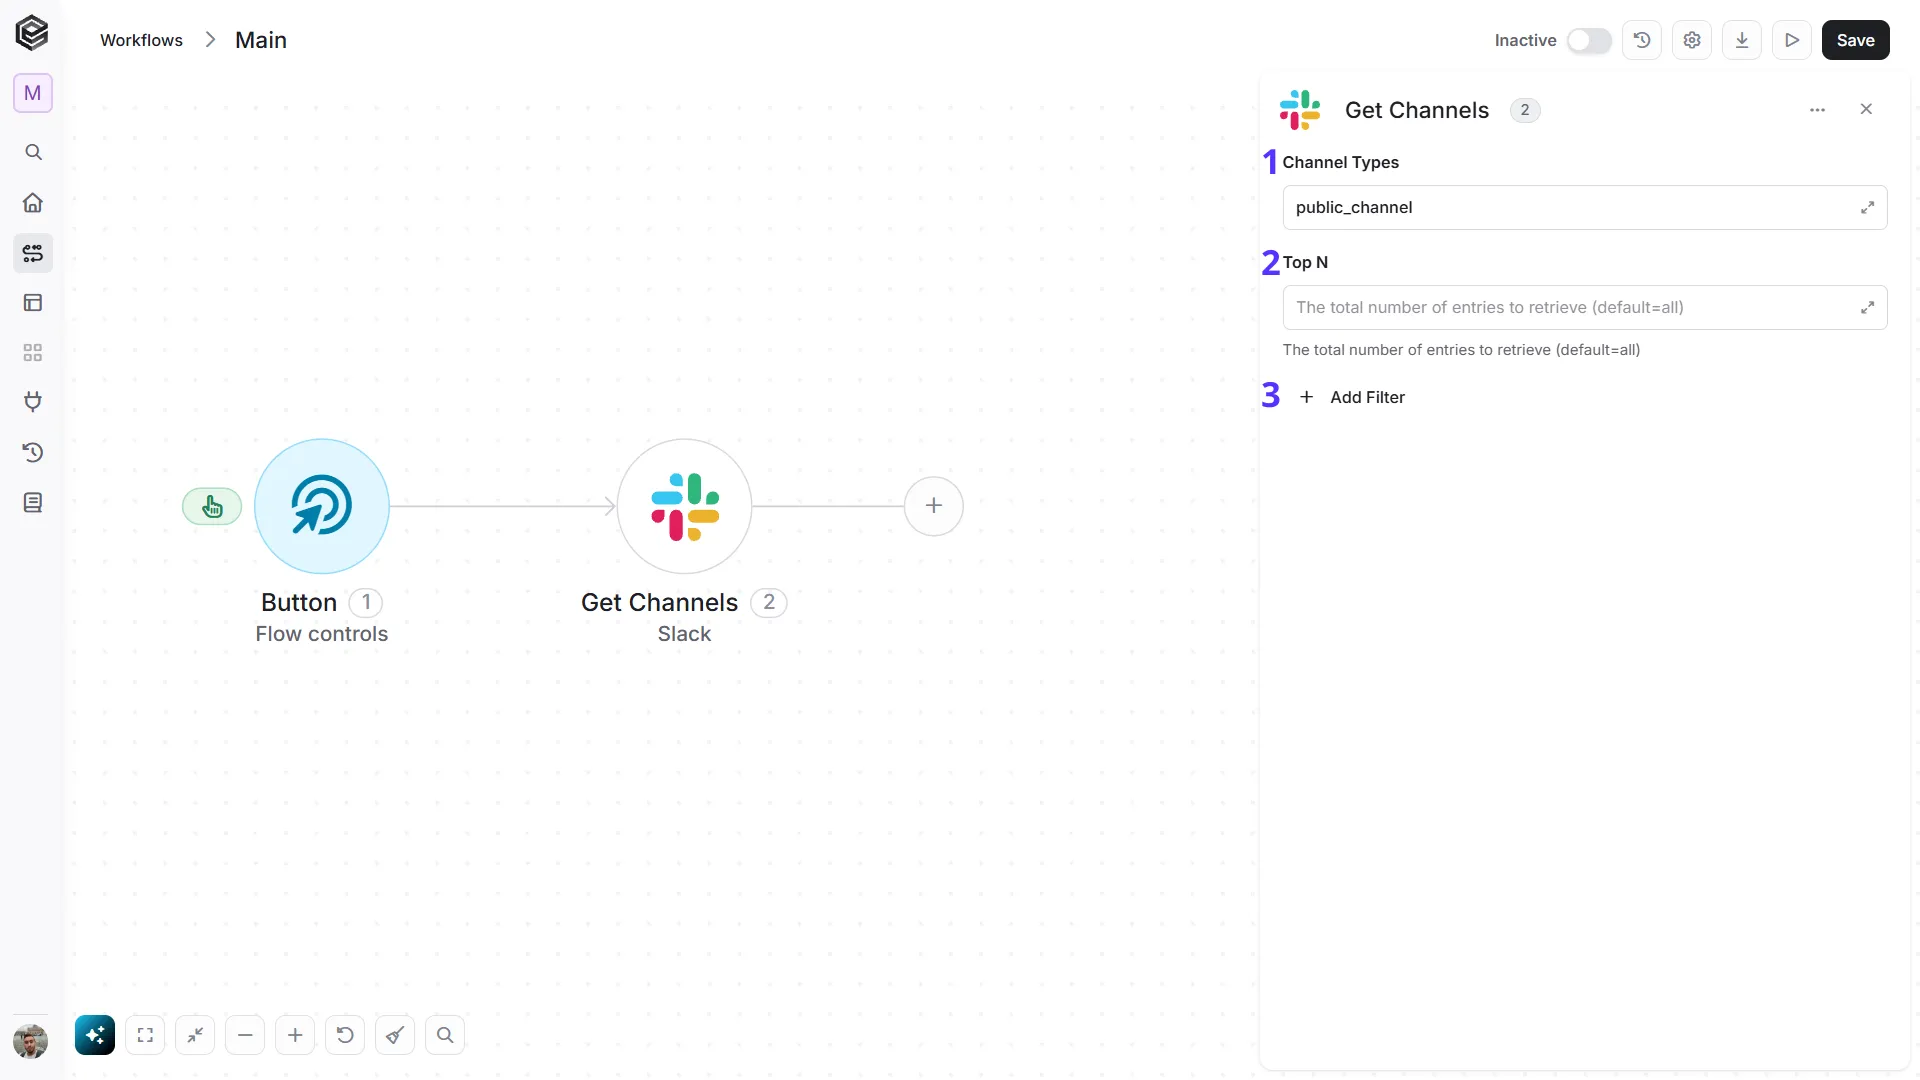Viewport: 1920px width, 1080px height.
Task: Expand the Channel Types field editor
Action: click(x=1867, y=207)
